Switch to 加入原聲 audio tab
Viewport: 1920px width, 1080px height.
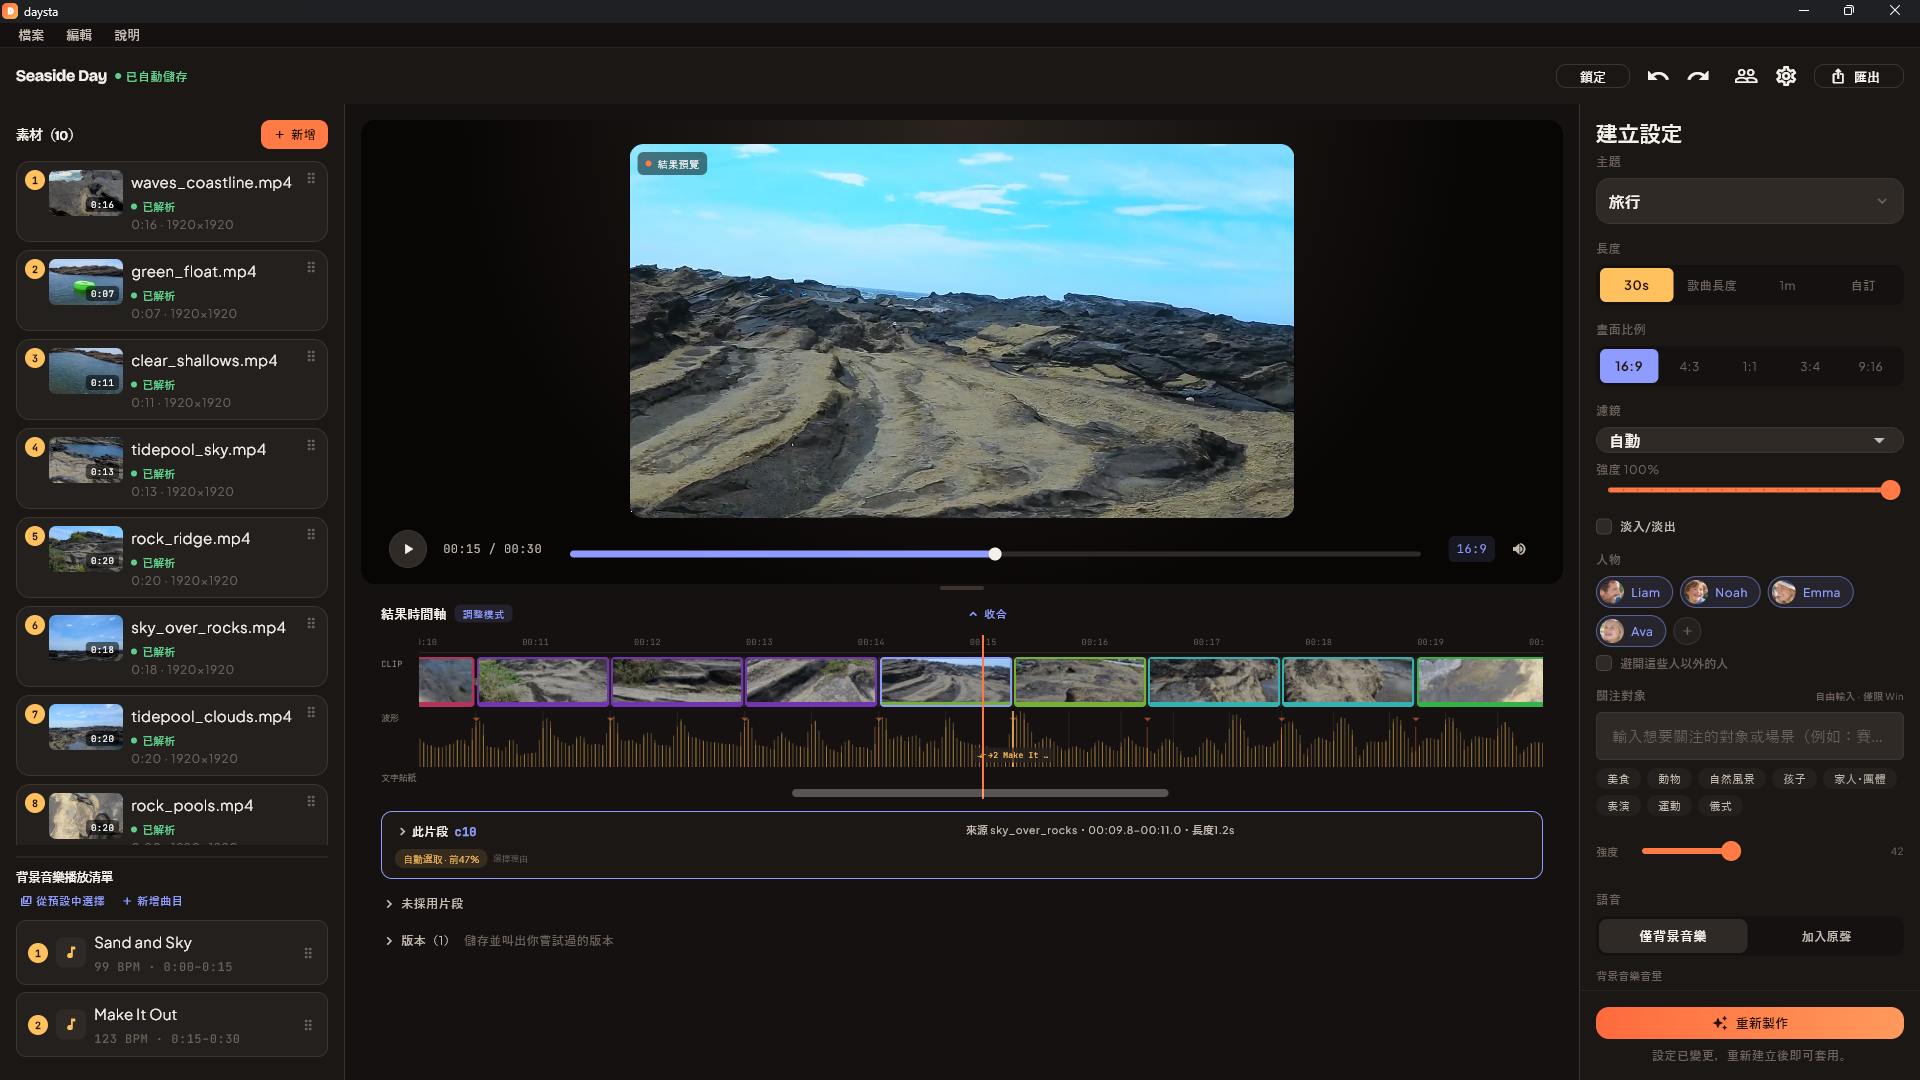coord(1826,936)
